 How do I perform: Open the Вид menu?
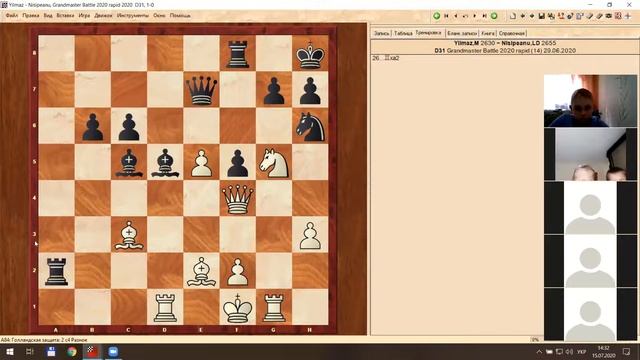[48, 16]
